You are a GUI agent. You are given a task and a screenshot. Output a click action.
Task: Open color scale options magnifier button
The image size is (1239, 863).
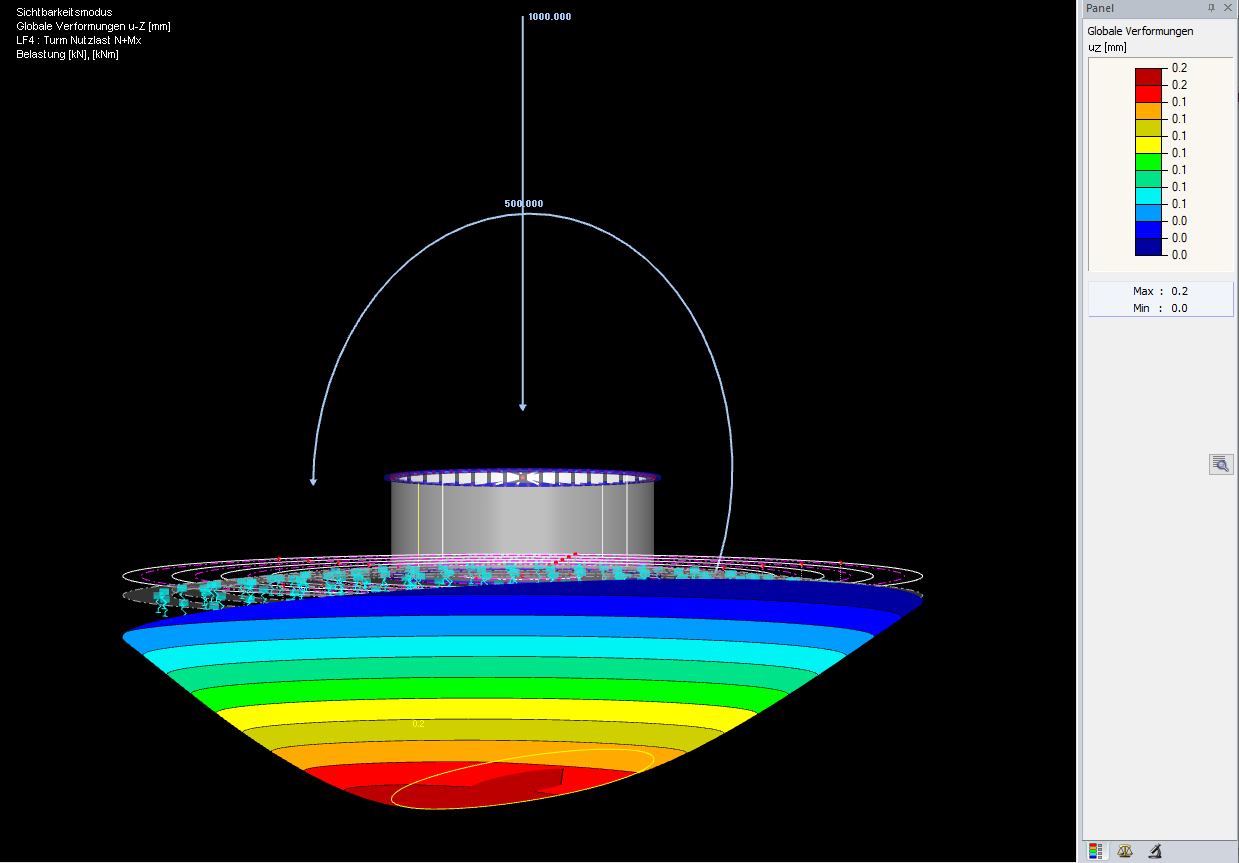pos(1221,464)
